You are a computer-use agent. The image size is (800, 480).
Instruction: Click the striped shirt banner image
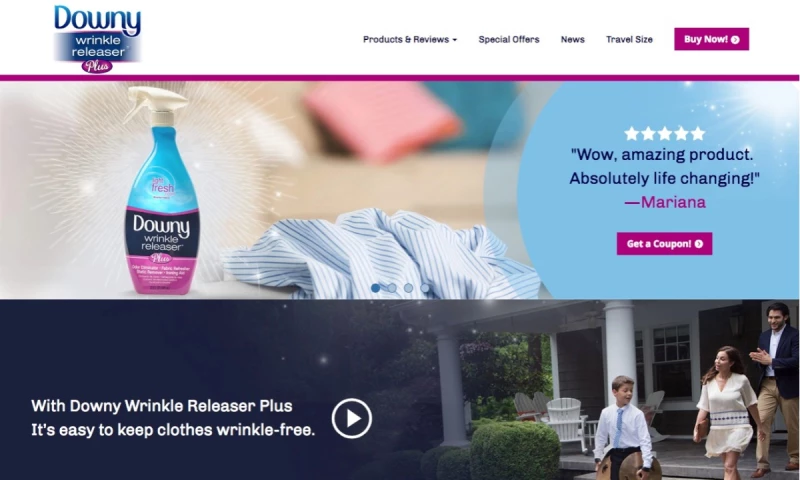tap(380, 253)
